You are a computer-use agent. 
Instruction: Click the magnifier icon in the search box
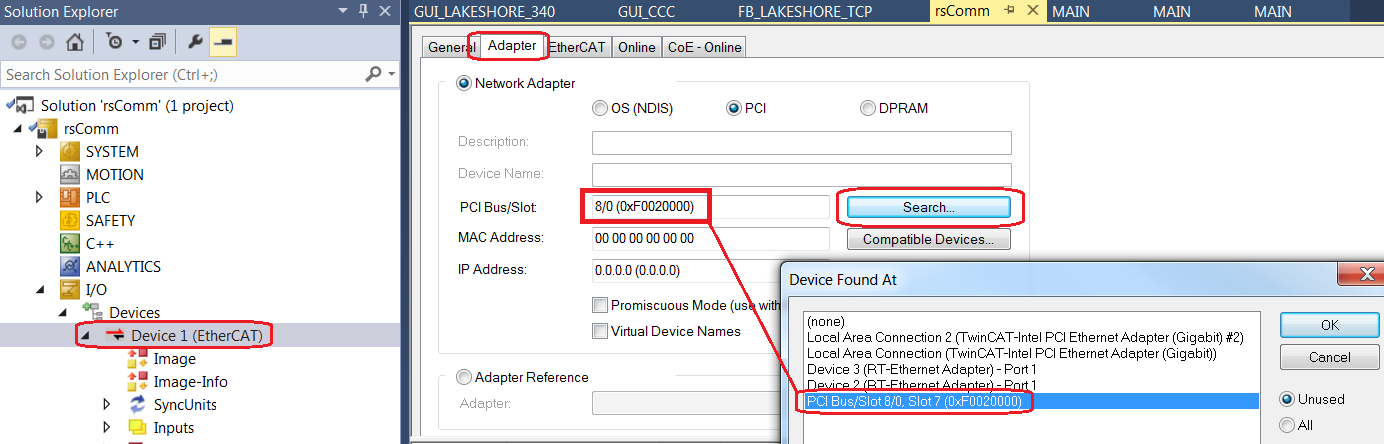tap(373, 75)
